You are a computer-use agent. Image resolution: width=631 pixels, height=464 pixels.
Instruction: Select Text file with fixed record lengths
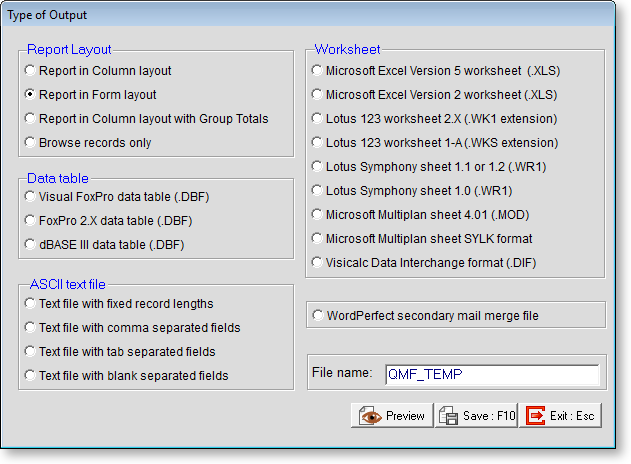click(31, 304)
